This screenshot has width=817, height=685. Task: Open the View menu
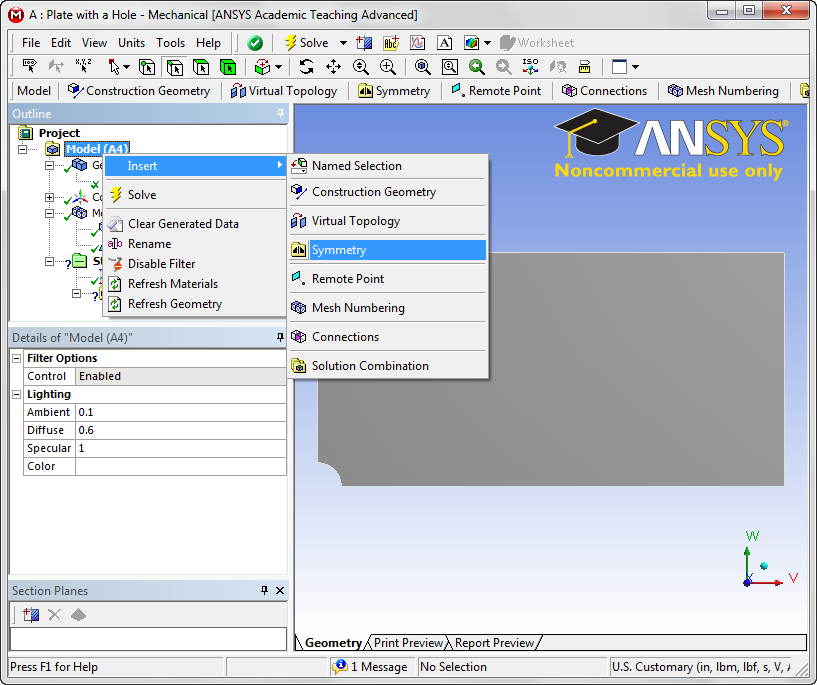[x=94, y=43]
